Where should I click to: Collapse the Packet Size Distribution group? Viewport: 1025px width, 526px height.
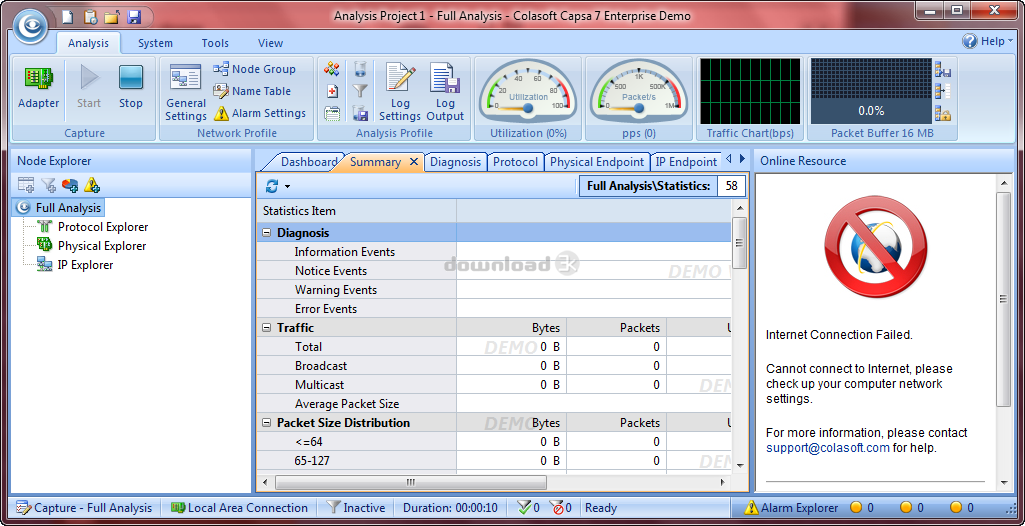[267, 423]
